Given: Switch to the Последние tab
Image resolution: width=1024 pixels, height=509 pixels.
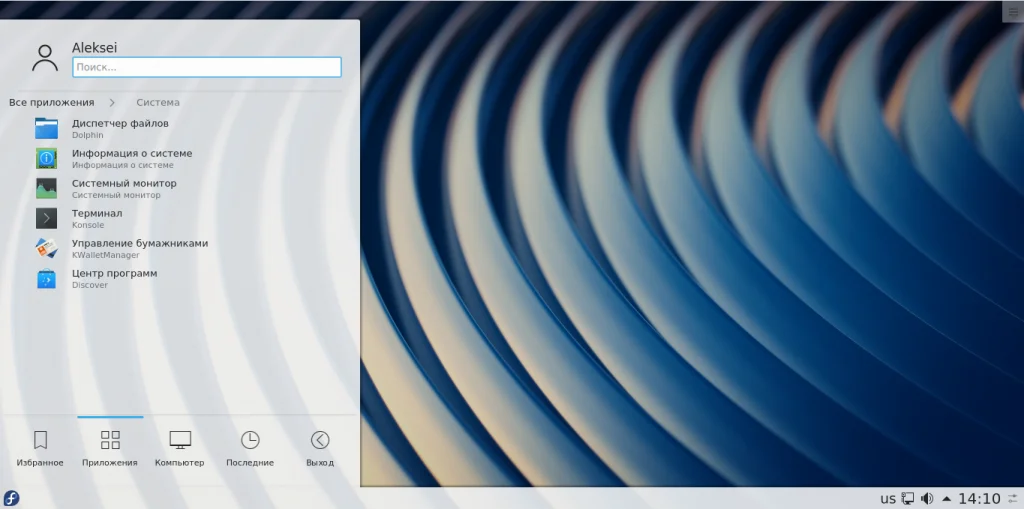Looking at the screenshot, I should pos(250,448).
